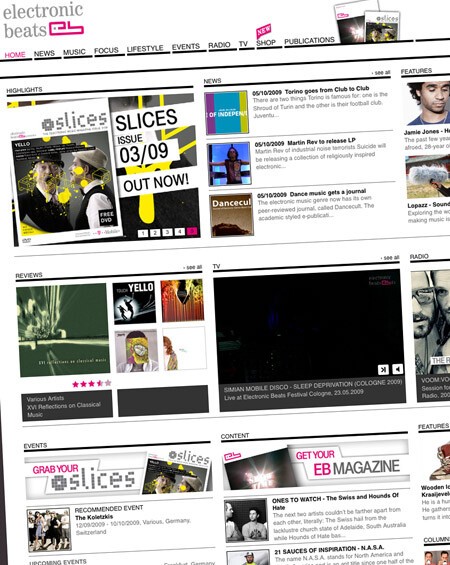Screen dimensions: 450x565
Task: Go to the PUBLICATIONS section
Action: [x=309, y=41]
